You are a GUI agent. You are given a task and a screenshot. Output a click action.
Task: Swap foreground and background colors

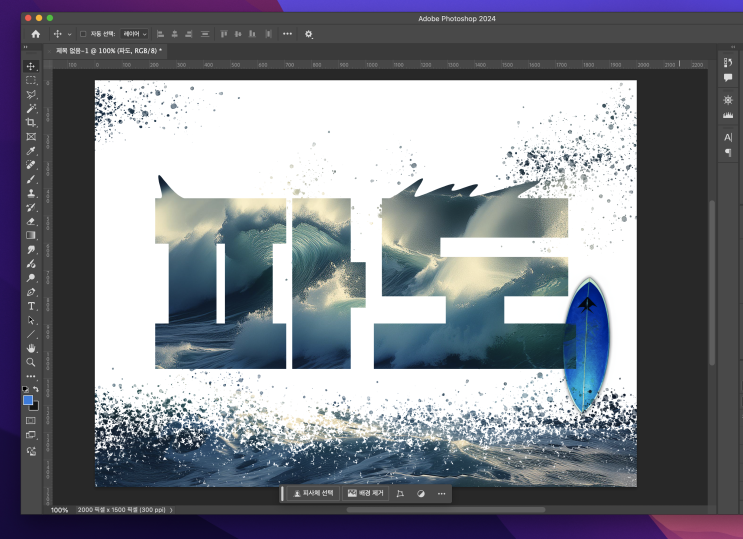(x=36, y=389)
